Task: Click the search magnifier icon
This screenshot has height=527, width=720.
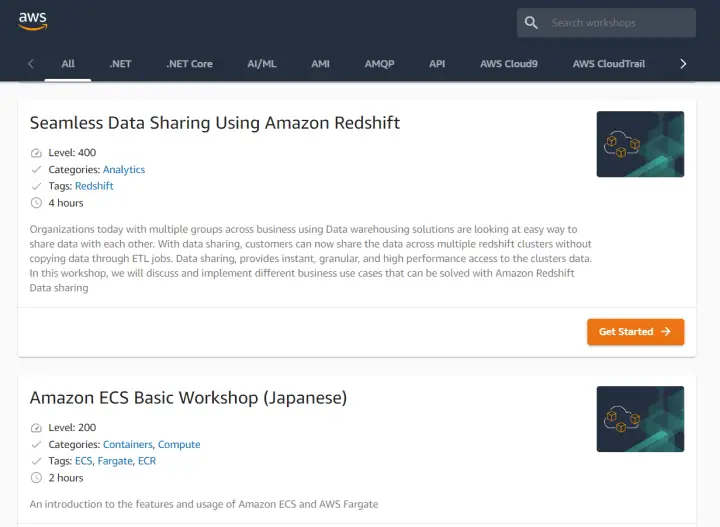Action: pos(532,23)
